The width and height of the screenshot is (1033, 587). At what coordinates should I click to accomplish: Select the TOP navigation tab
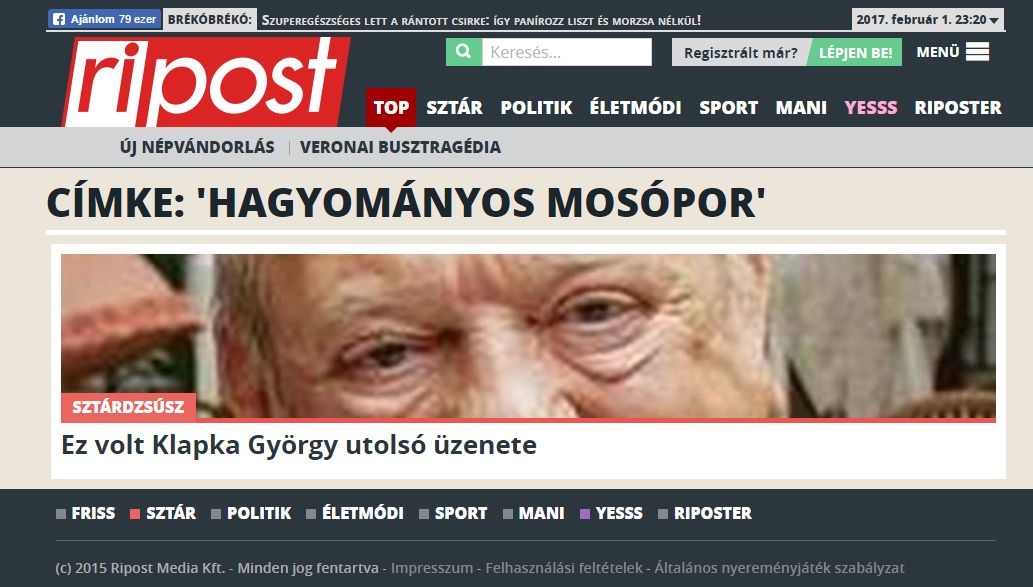tap(391, 107)
